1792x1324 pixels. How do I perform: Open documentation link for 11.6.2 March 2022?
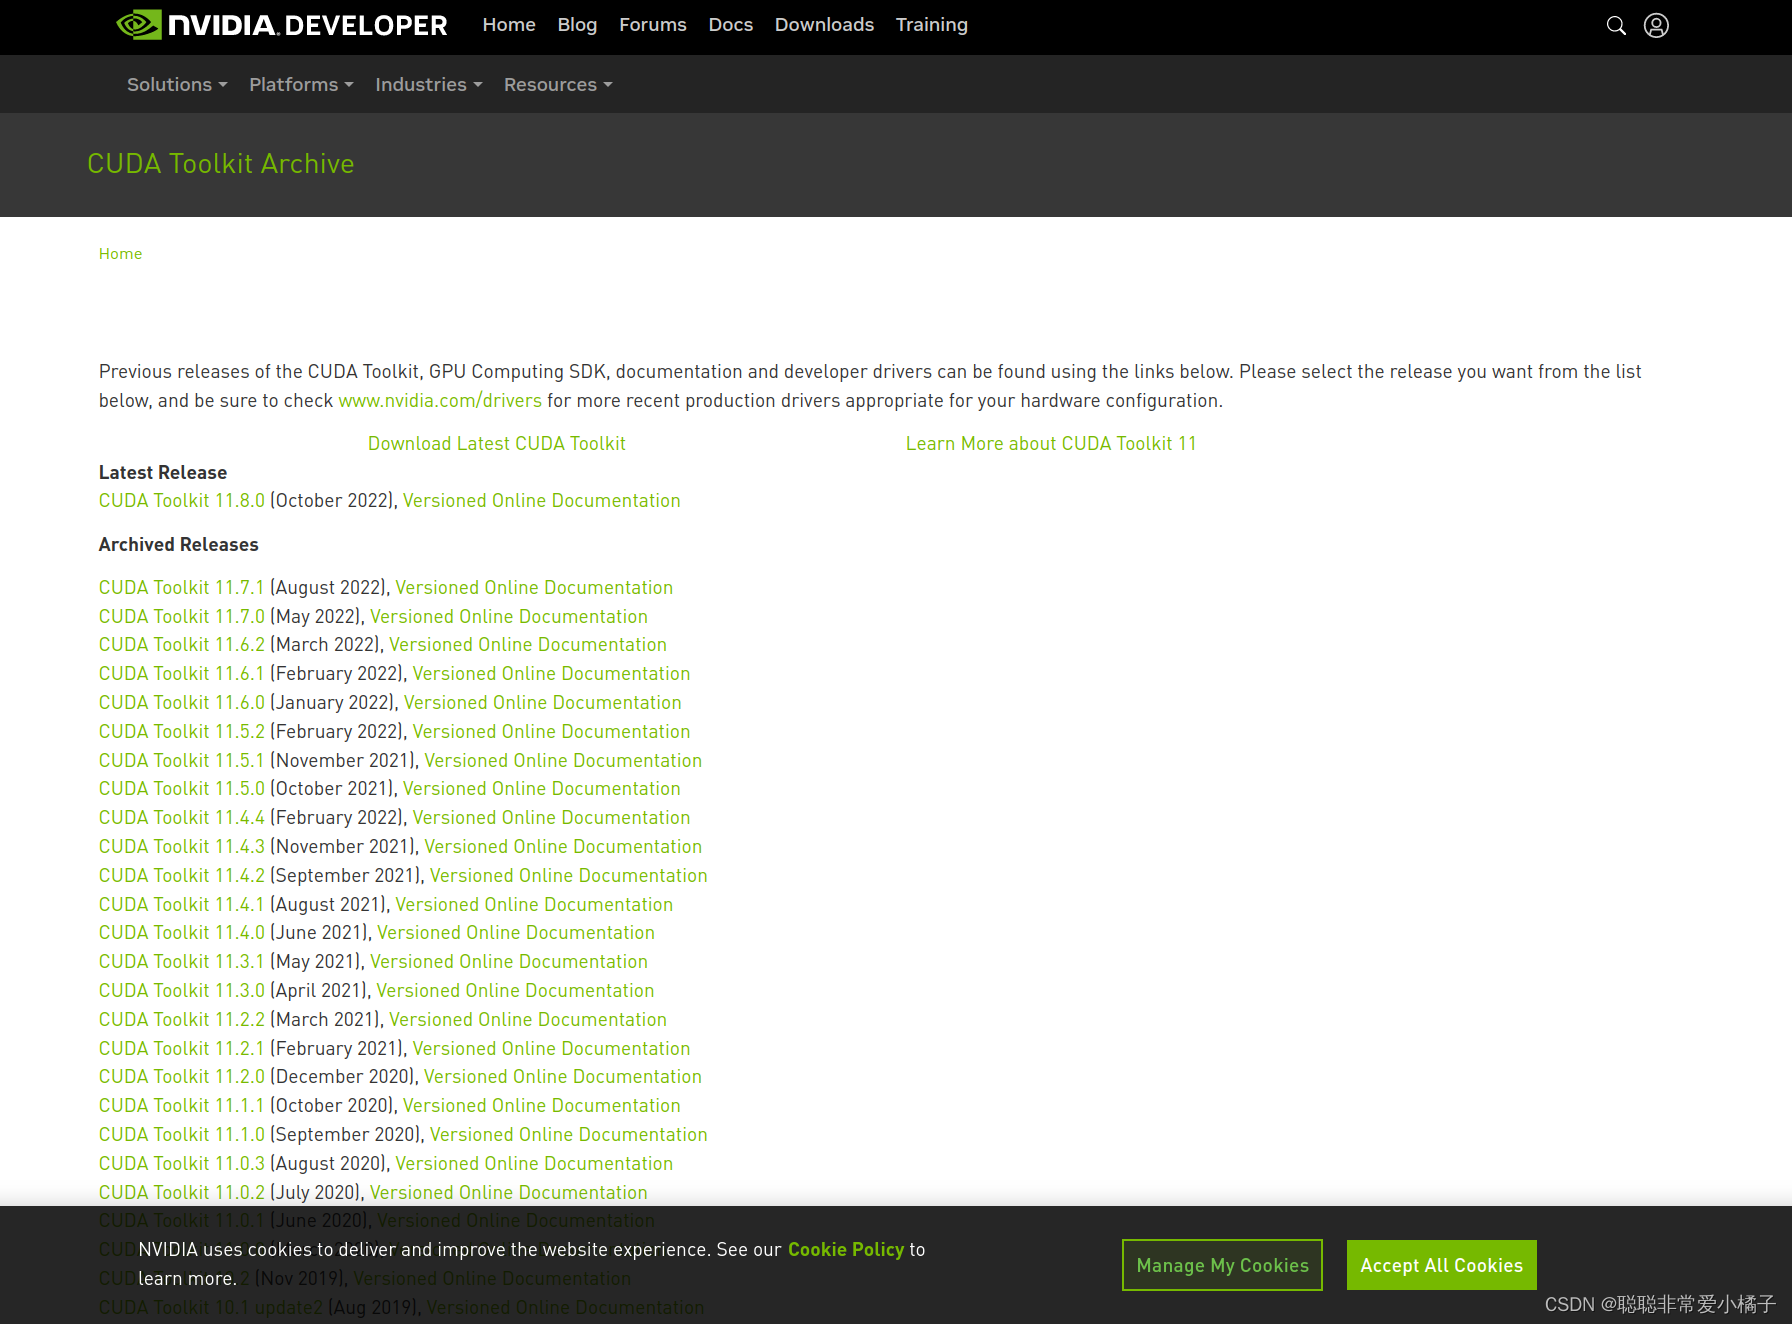528,644
